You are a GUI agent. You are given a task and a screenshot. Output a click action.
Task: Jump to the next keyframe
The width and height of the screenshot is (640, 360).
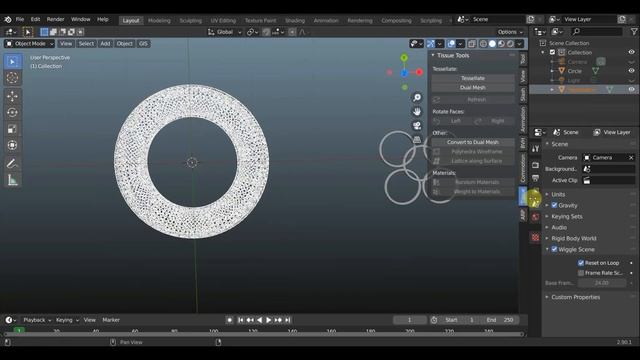(x=278, y=320)
